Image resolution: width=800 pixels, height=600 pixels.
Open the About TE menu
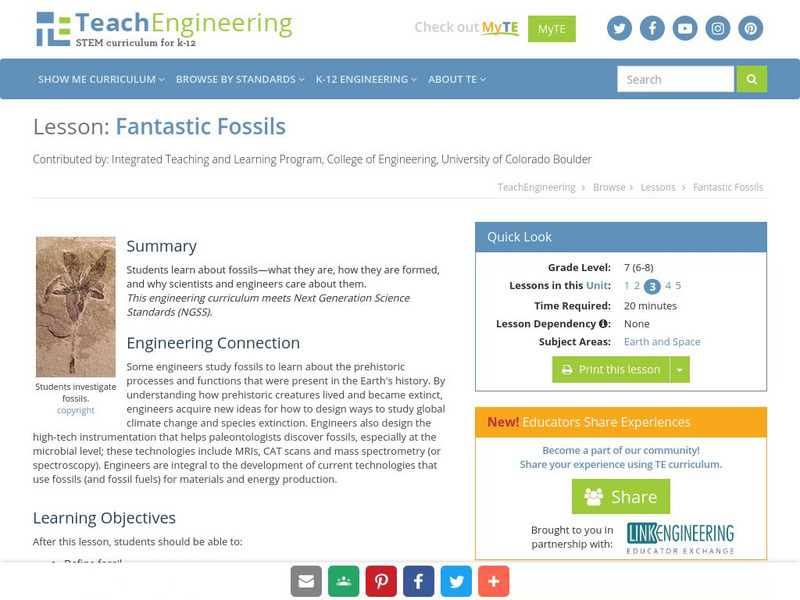tap(457, 79)
